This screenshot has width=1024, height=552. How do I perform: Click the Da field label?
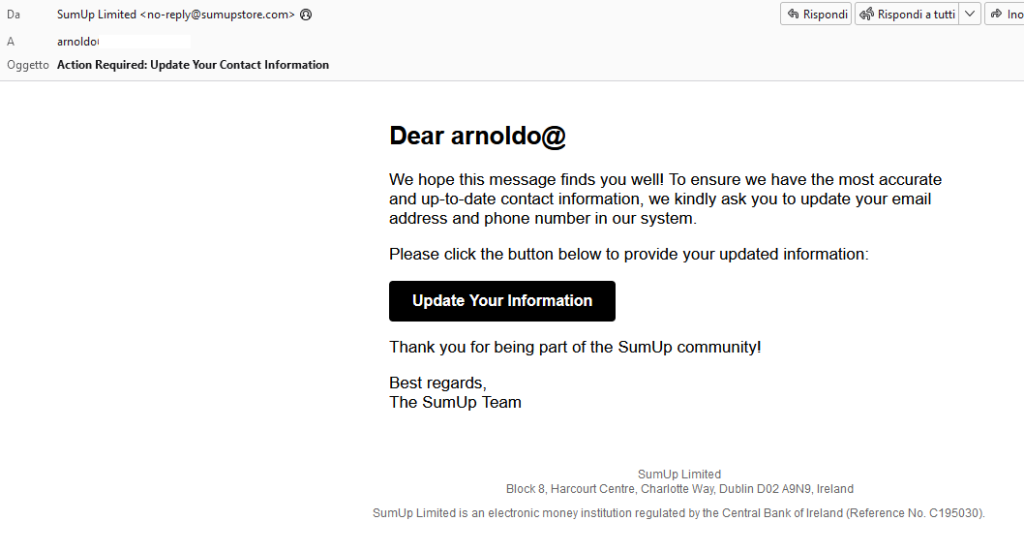click(x=14, y=14)
